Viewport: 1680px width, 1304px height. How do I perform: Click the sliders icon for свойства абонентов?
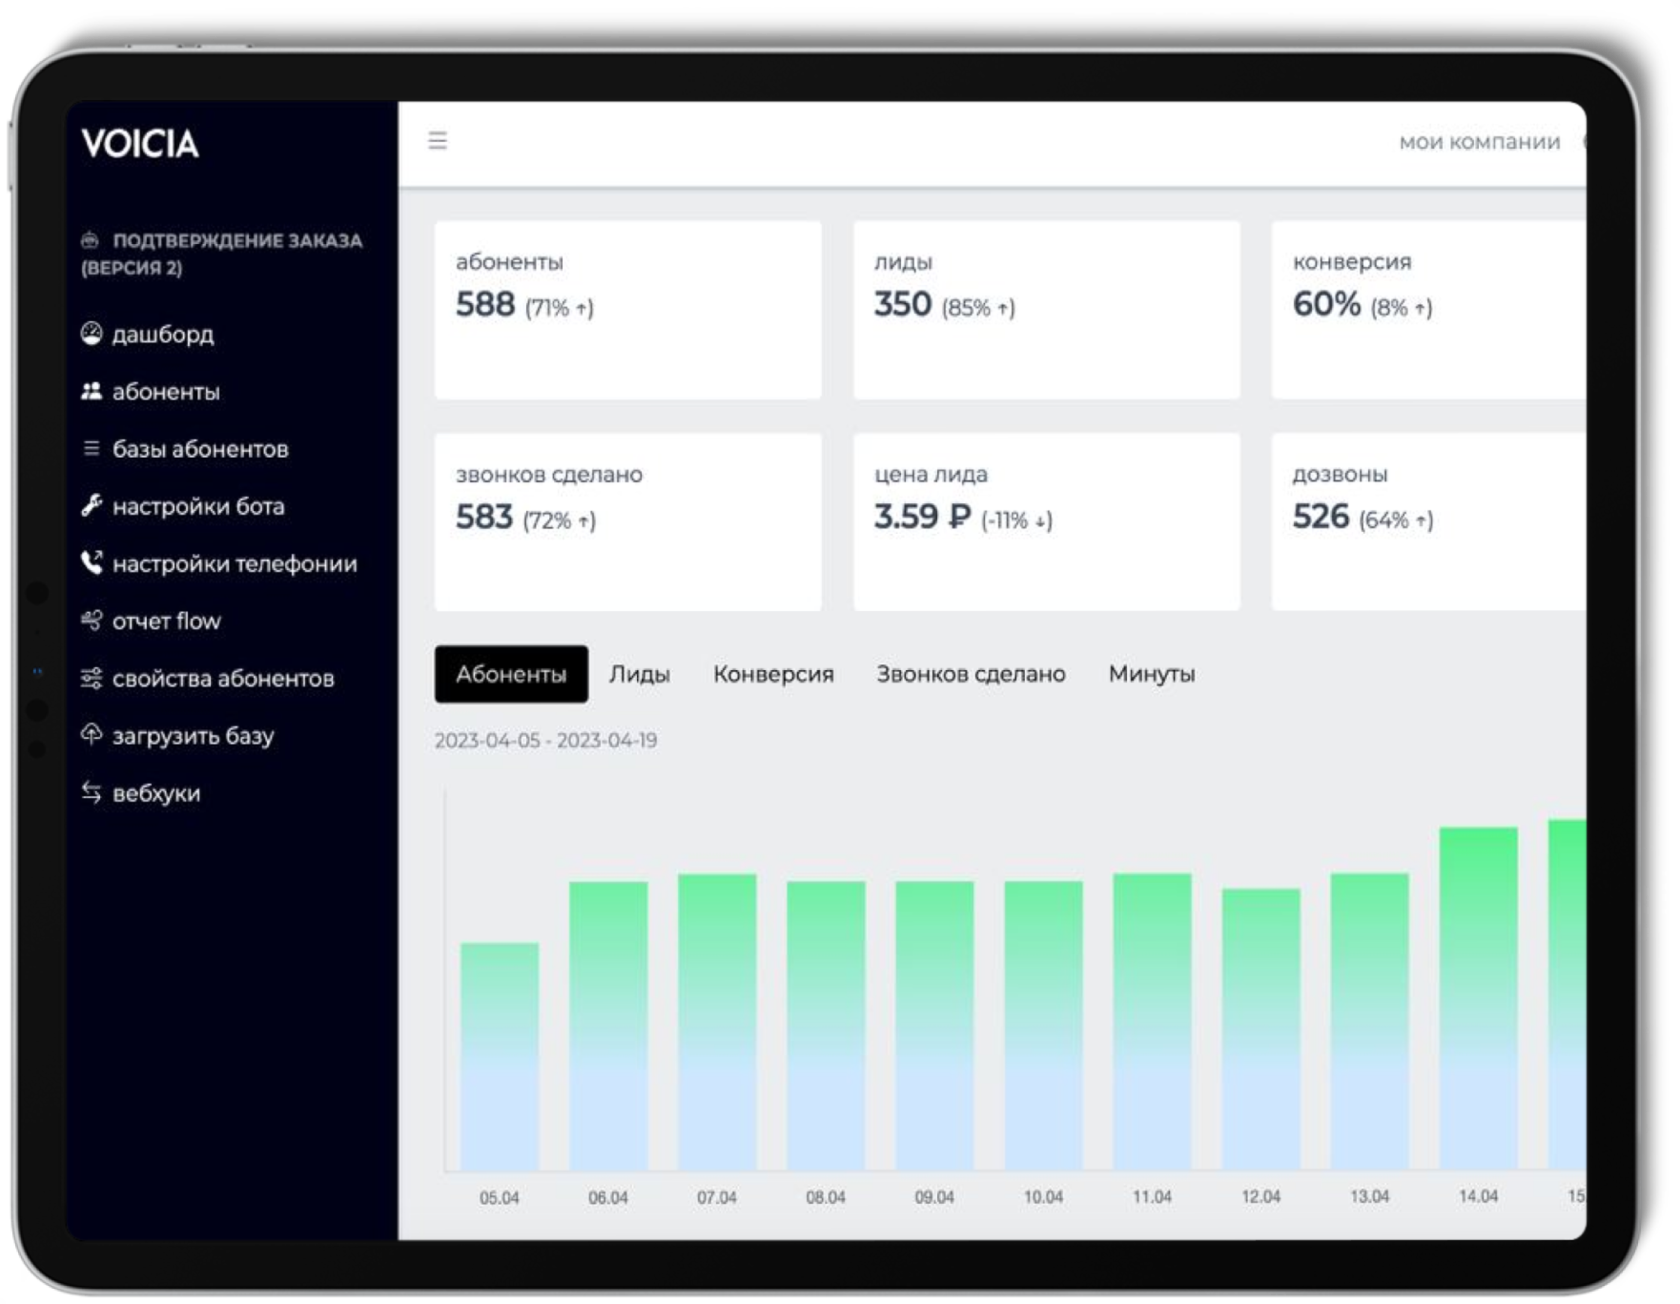(x=91, y=678)
